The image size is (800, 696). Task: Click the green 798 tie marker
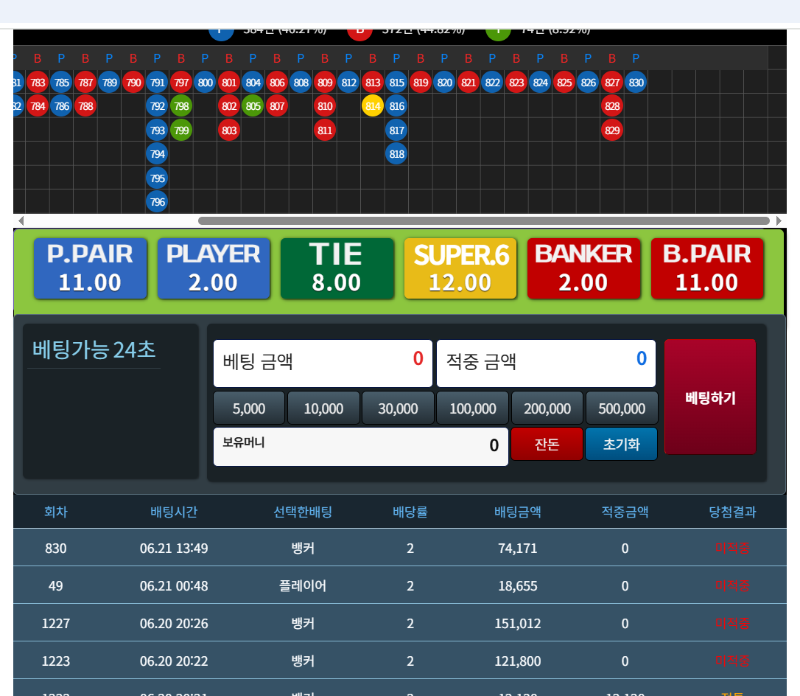(181, 106)
